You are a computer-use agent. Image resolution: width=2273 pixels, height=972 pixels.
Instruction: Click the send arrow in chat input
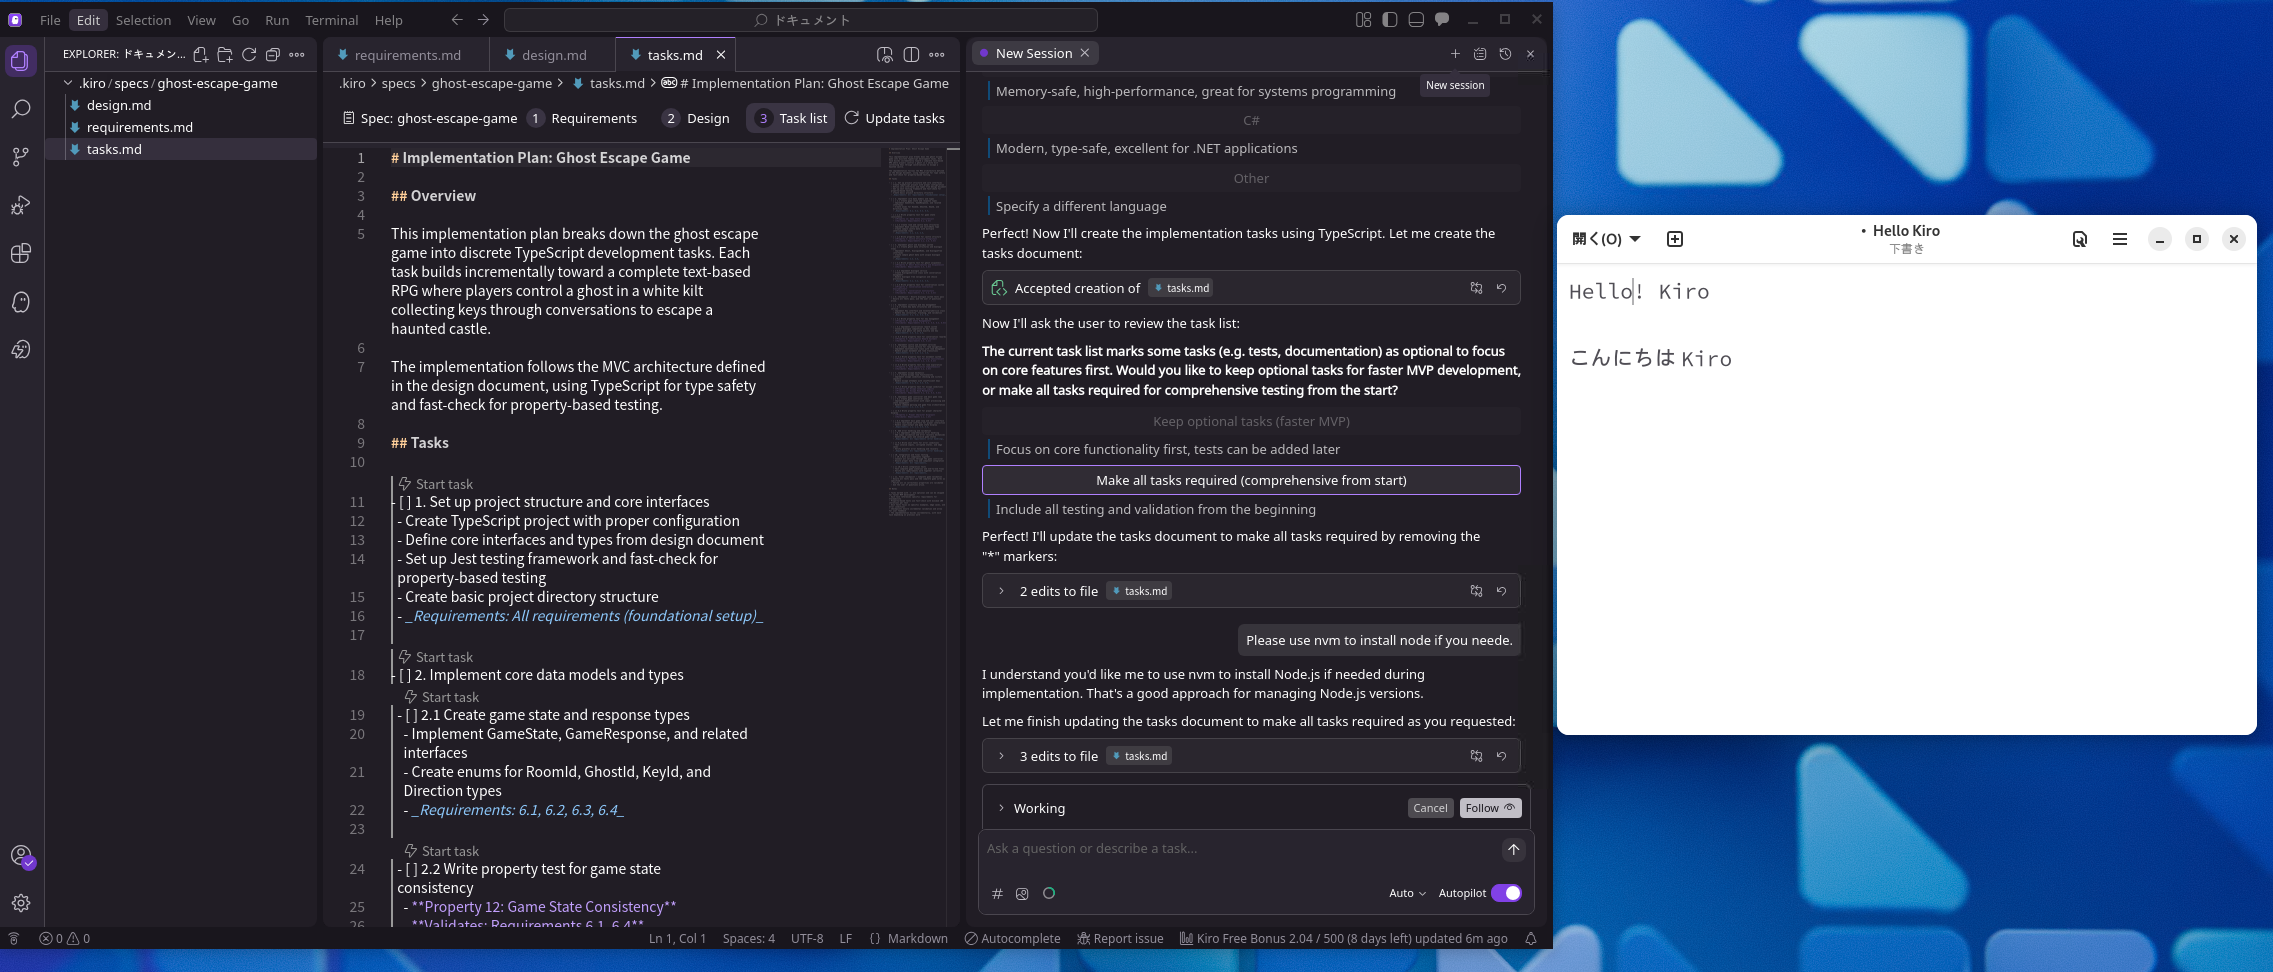coord(1513,849)
